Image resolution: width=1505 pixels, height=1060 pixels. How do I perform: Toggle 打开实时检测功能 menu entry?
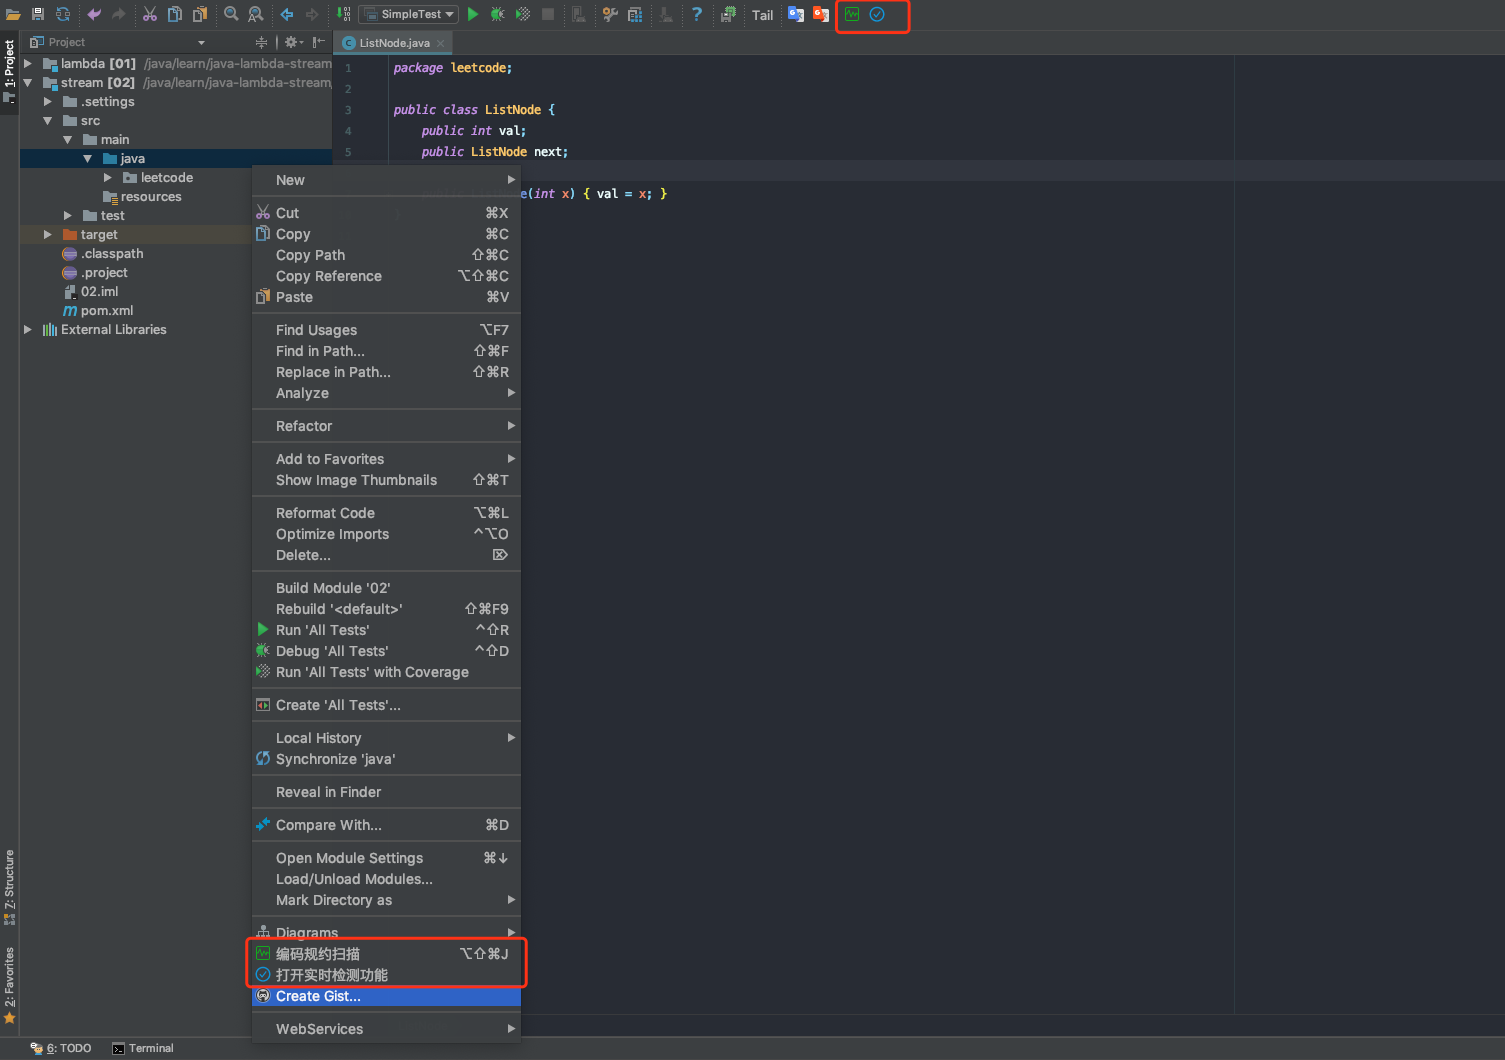(x=331, y=975)
